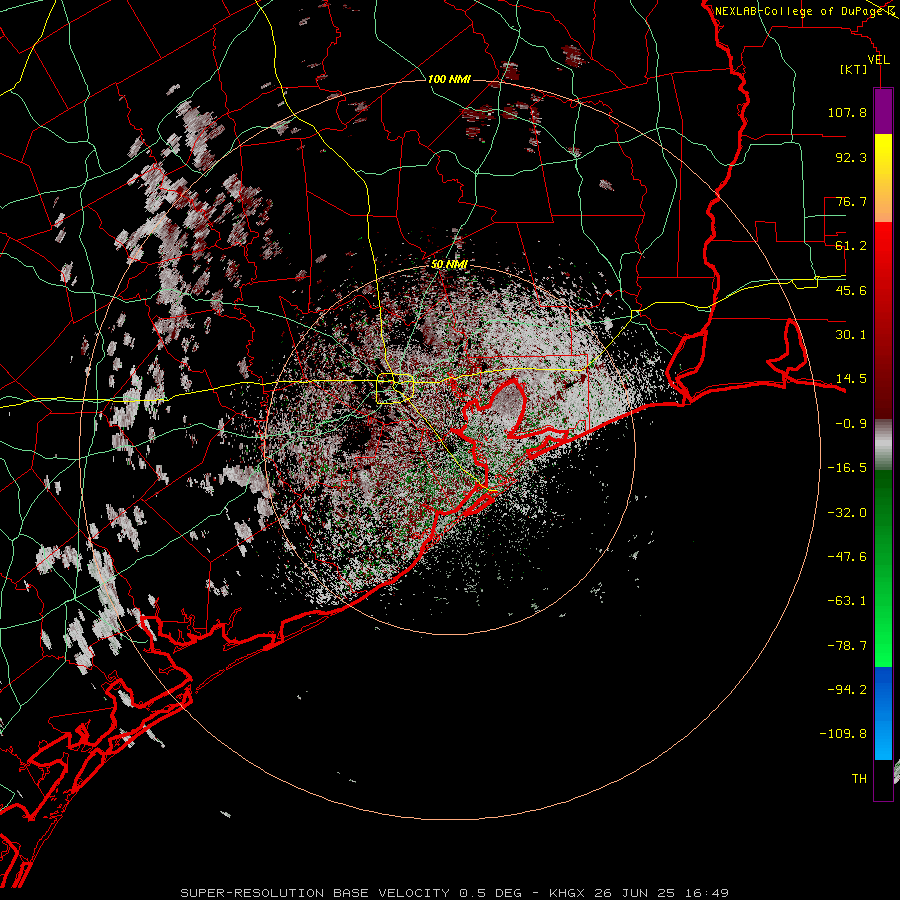This screenshot has width=900, height=900.
Task: Click the 61.2 velocity legend value
Action: pos(851,246)
